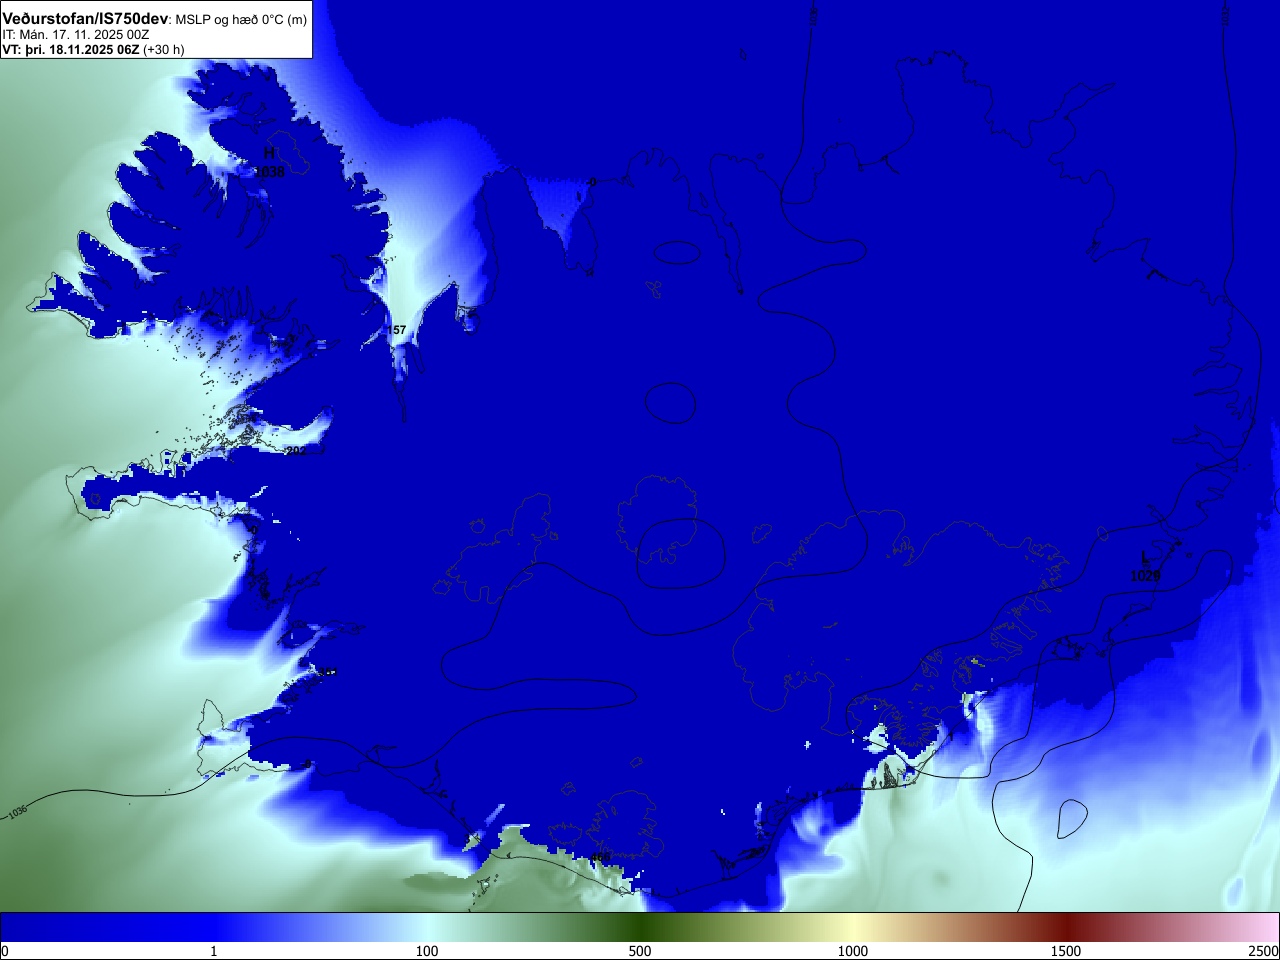
Task: Click the '202' height value on the map
Action: coord(296,451)
